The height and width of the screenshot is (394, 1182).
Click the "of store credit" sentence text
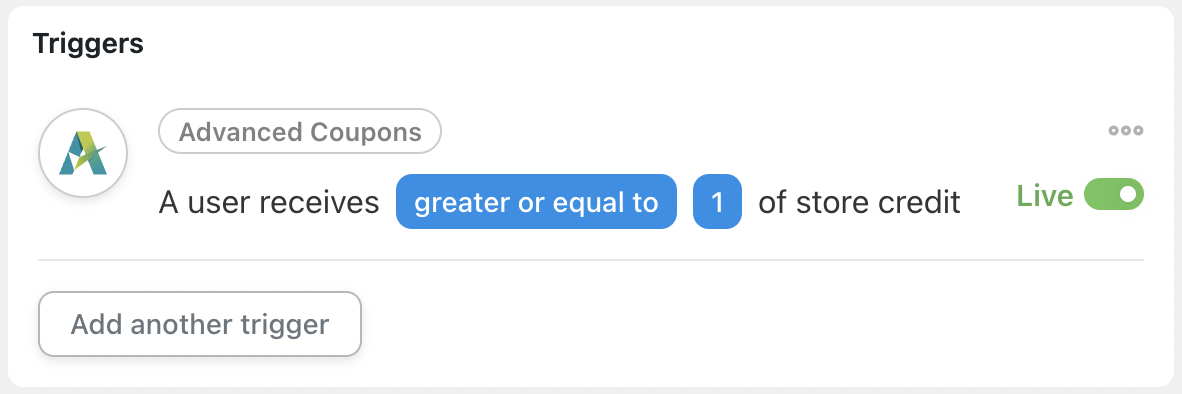pos(859,202)
